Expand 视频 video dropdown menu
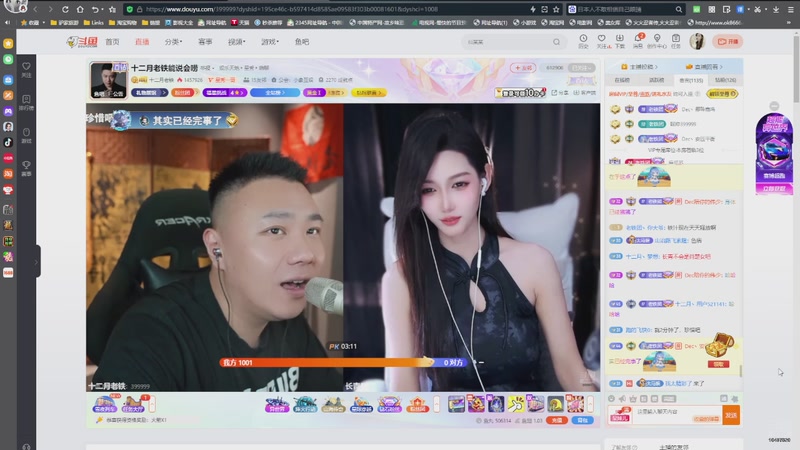800x450 pixels. 236,42
